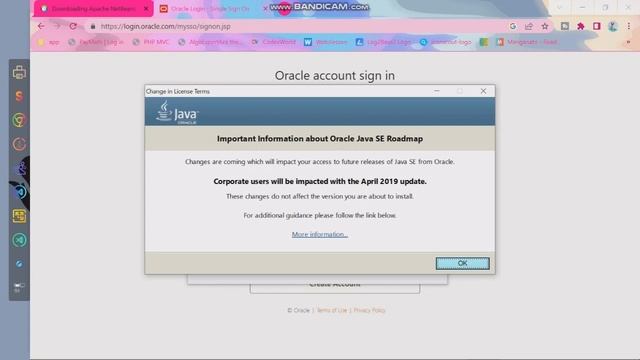640x360 pixels.
Task: Open the Chrome icon in the left sidebar
Action: [19, 120]
